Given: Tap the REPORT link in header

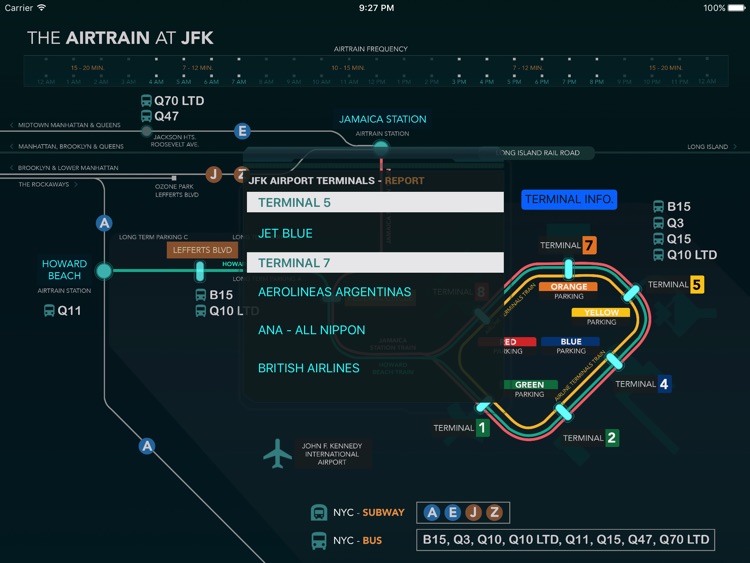Looking at the screenshot, I should click(404, 181).
